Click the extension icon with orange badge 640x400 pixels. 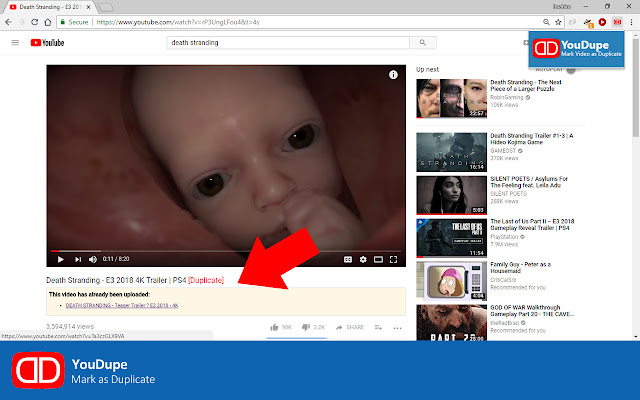(x=588, y=22)
